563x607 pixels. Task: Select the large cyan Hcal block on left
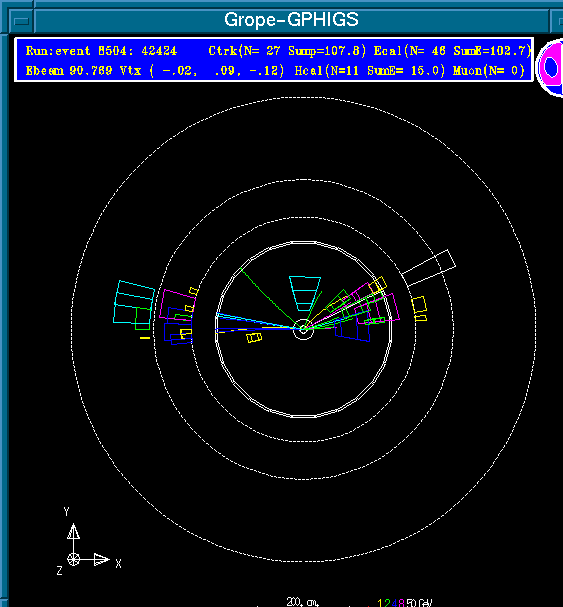click(x=134, y=302)
